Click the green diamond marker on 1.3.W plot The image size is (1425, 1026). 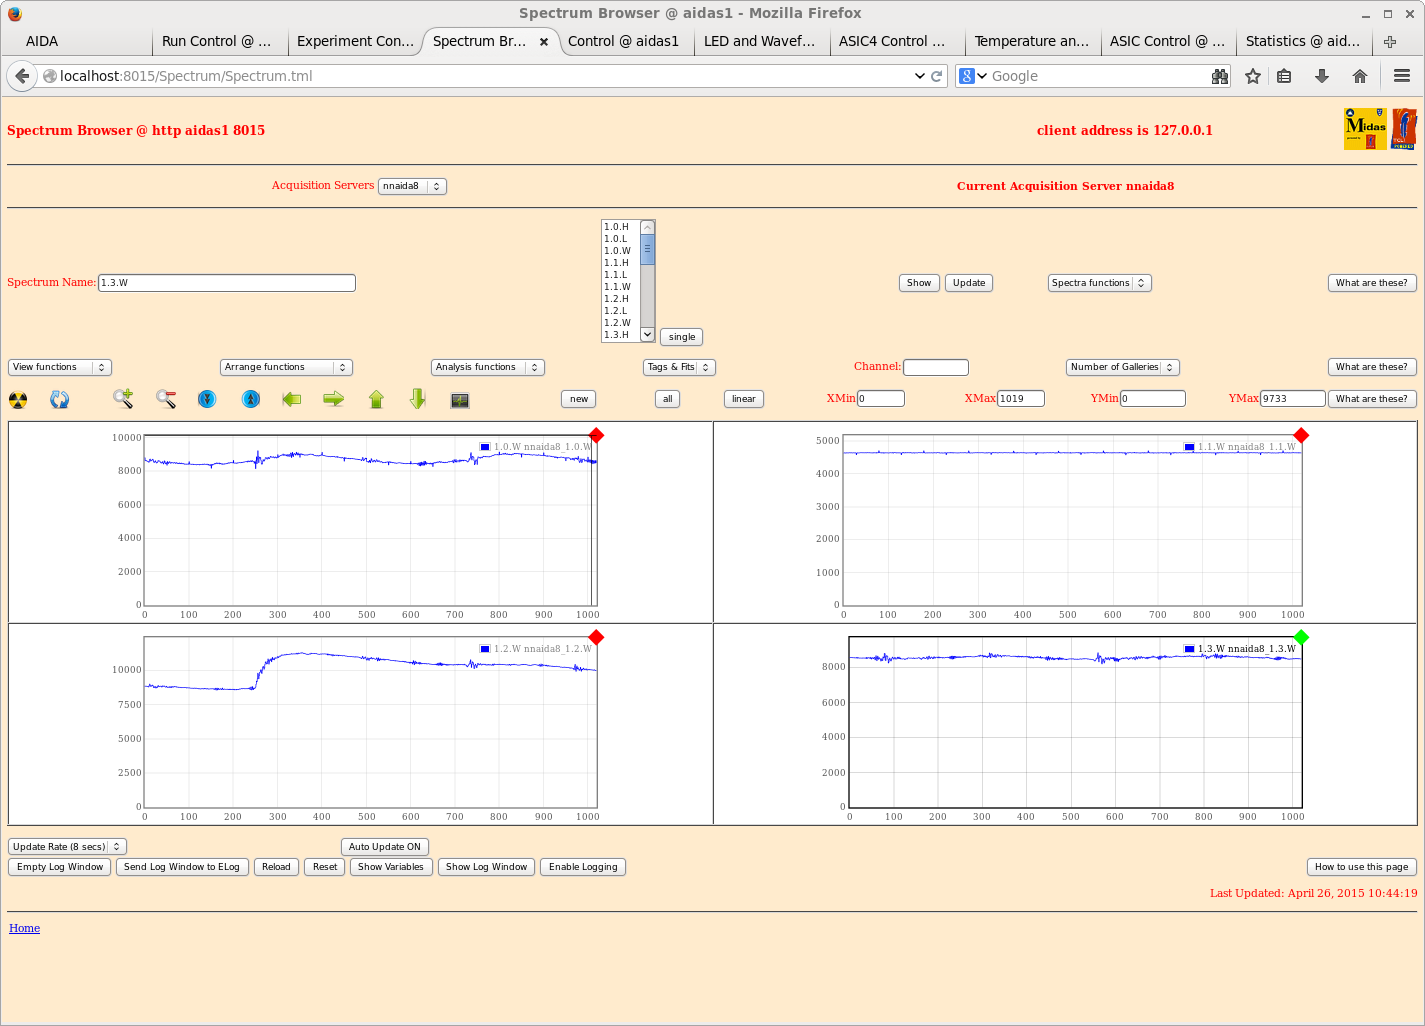1301,637
